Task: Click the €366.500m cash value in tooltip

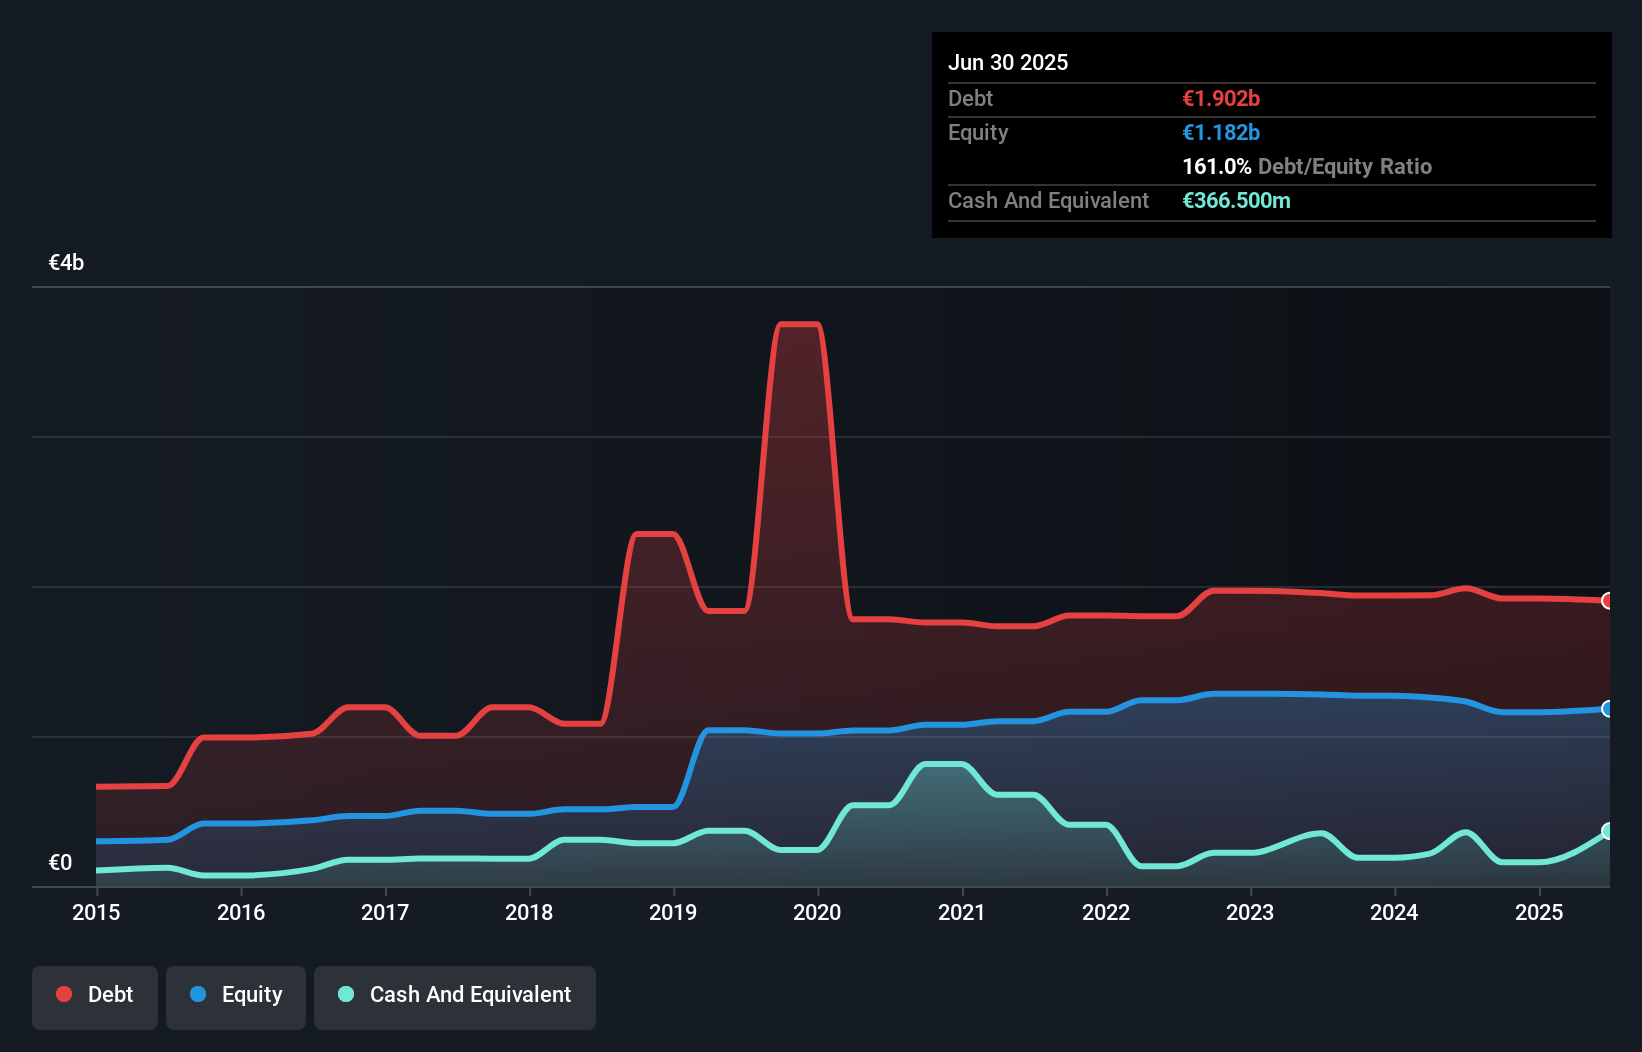Action: pyautogui.click(x=1236, y=200)
